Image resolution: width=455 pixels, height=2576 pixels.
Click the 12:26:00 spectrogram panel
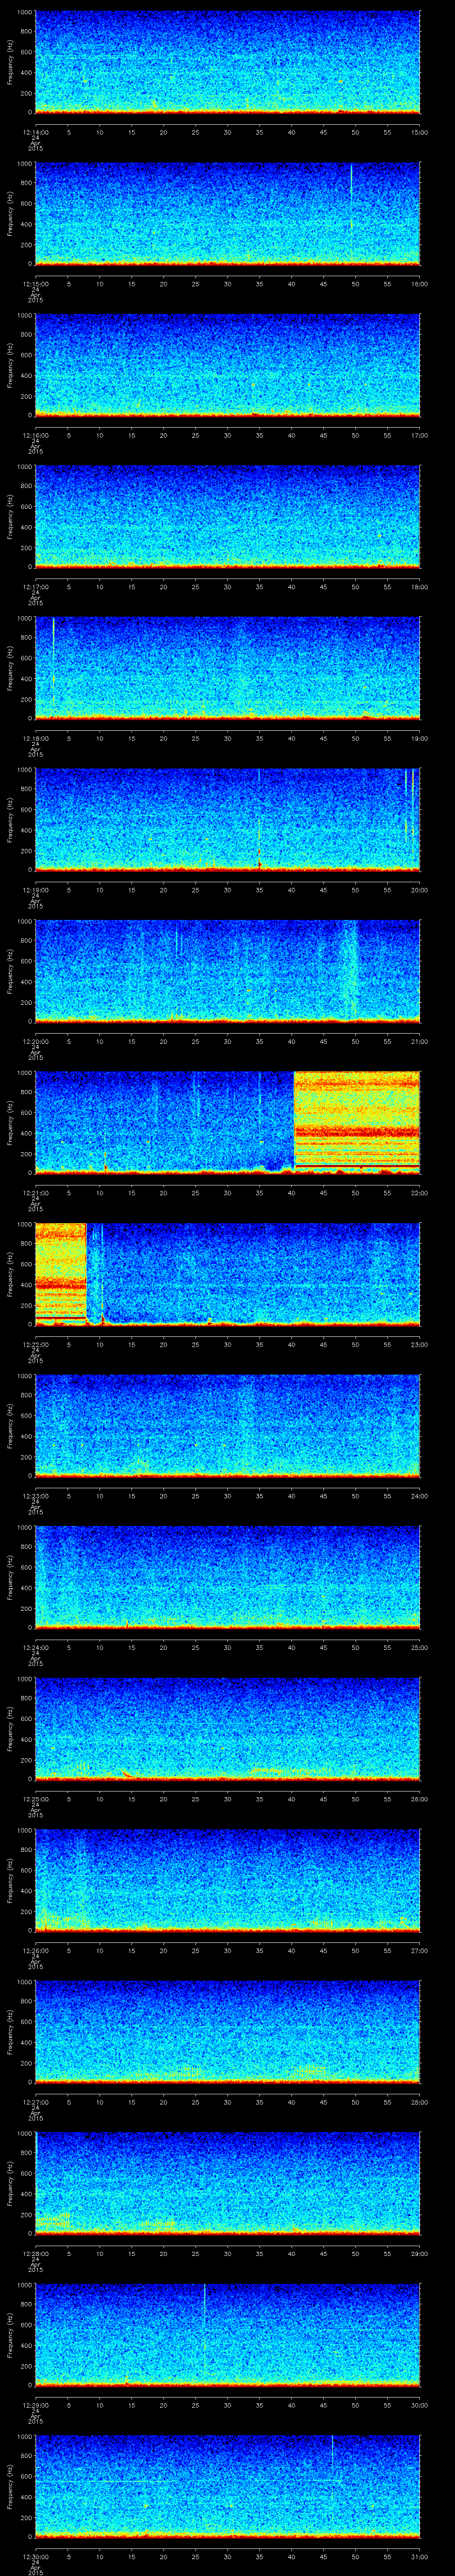227,1879
